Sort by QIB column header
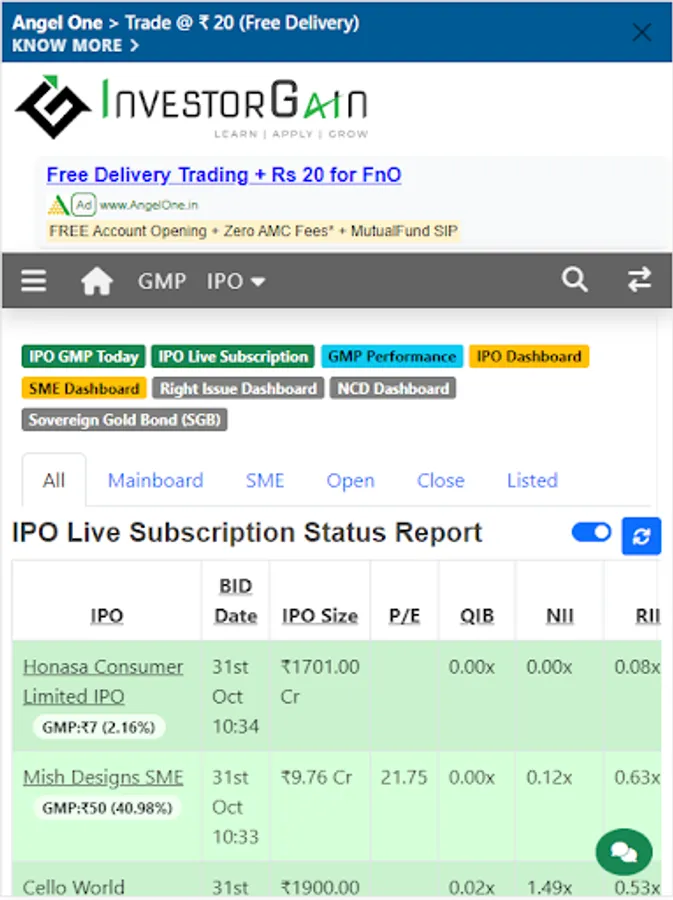Screen dimensions: 673x900 point(477,615)
